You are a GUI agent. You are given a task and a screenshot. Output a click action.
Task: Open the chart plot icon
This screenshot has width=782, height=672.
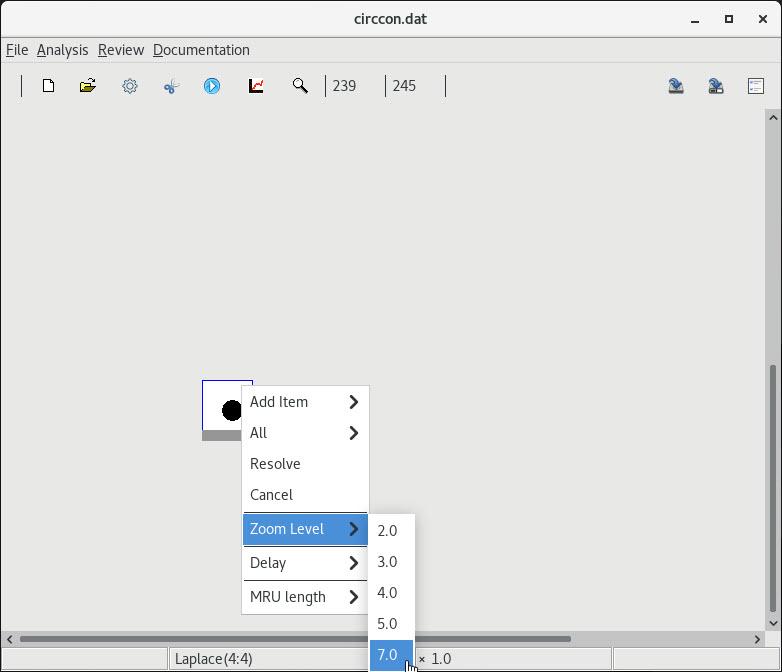pos(256,86)
